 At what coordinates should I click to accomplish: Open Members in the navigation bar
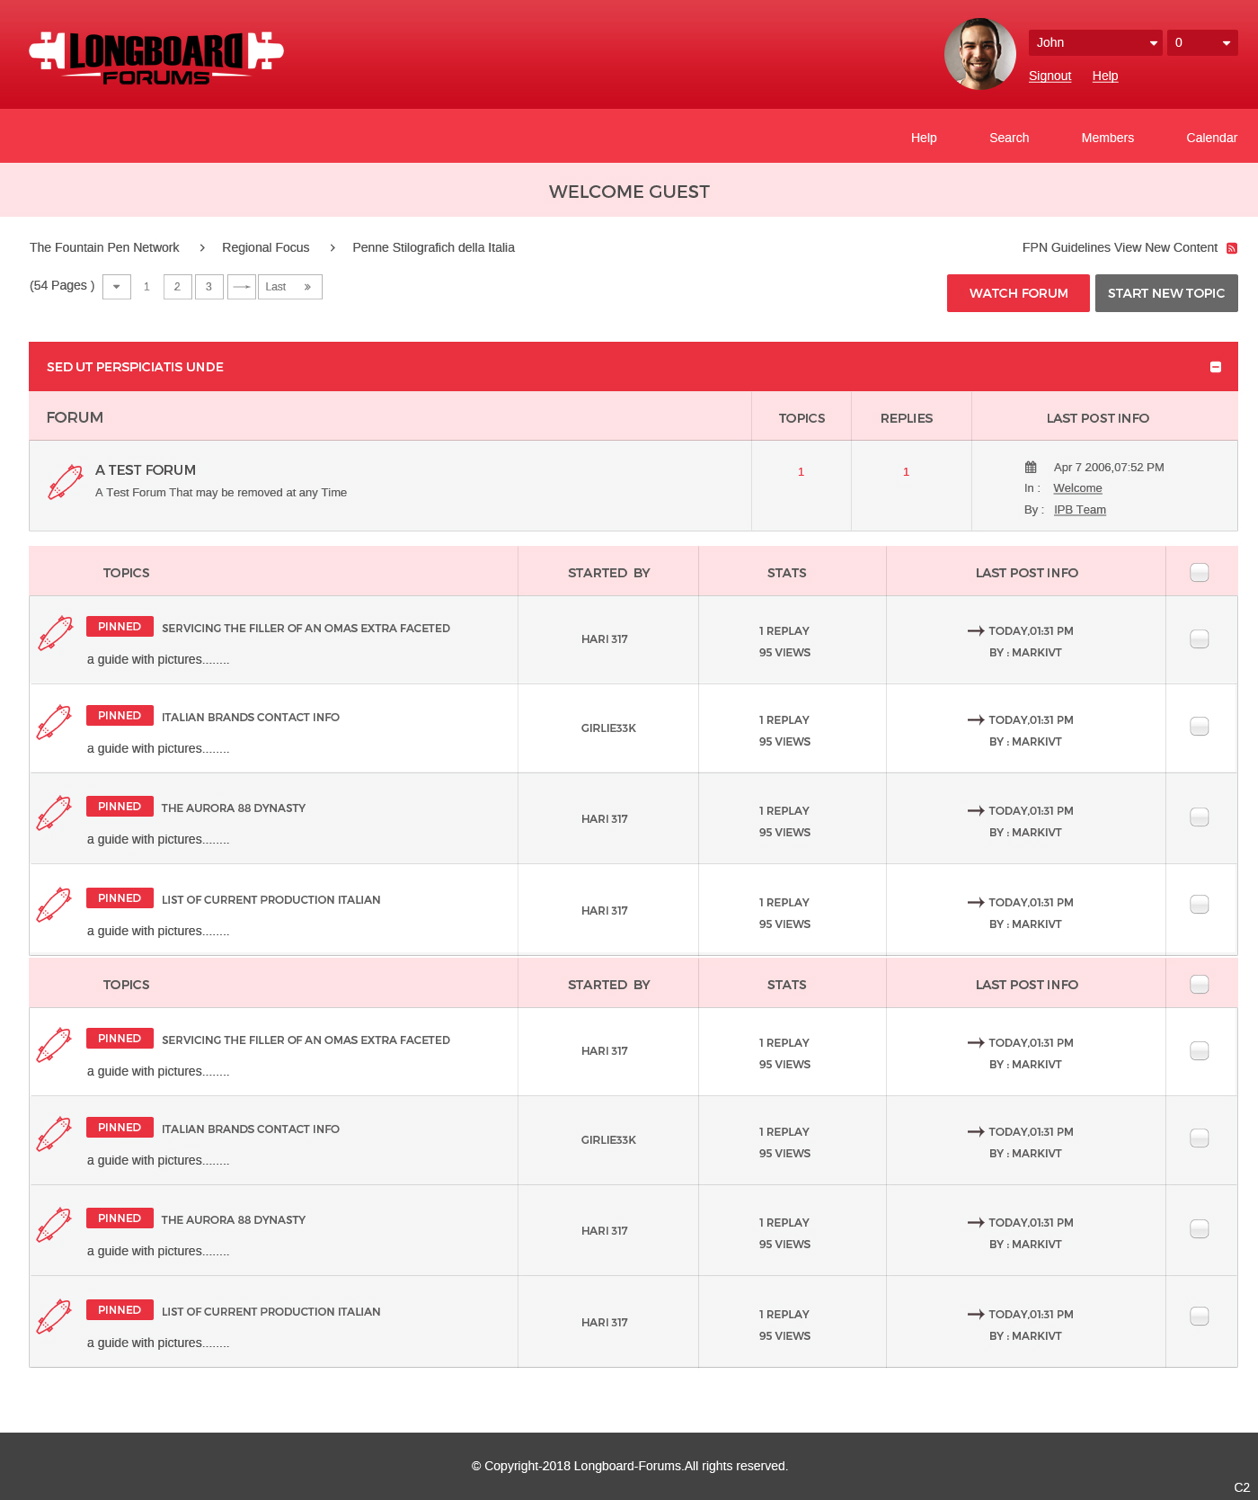pos(1107,138)
